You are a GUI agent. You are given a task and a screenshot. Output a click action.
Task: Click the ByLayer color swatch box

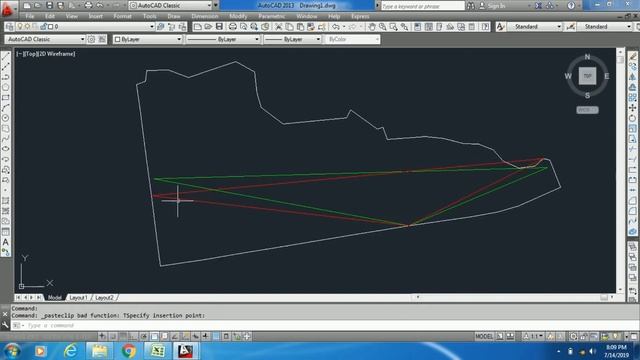coord(118,39)
